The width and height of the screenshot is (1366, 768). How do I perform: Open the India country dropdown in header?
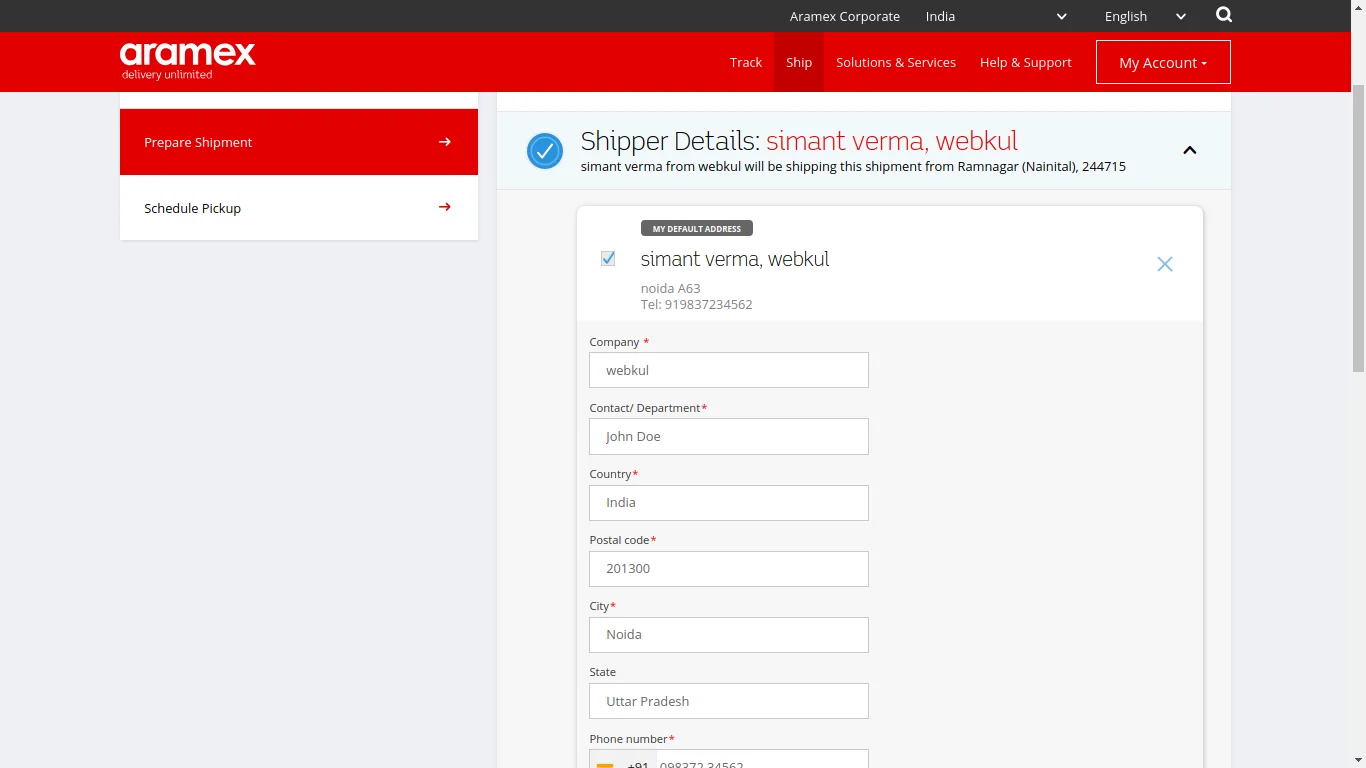[996, 16]
